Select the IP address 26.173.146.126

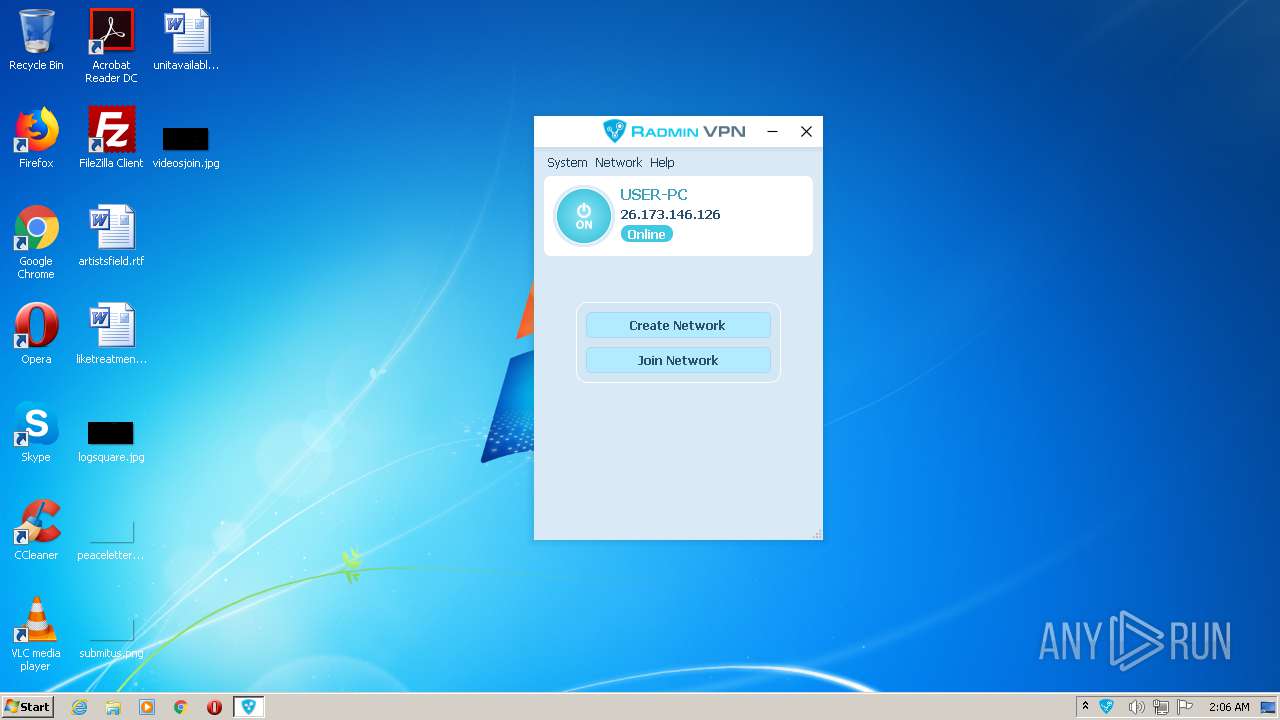click(670, 214)
